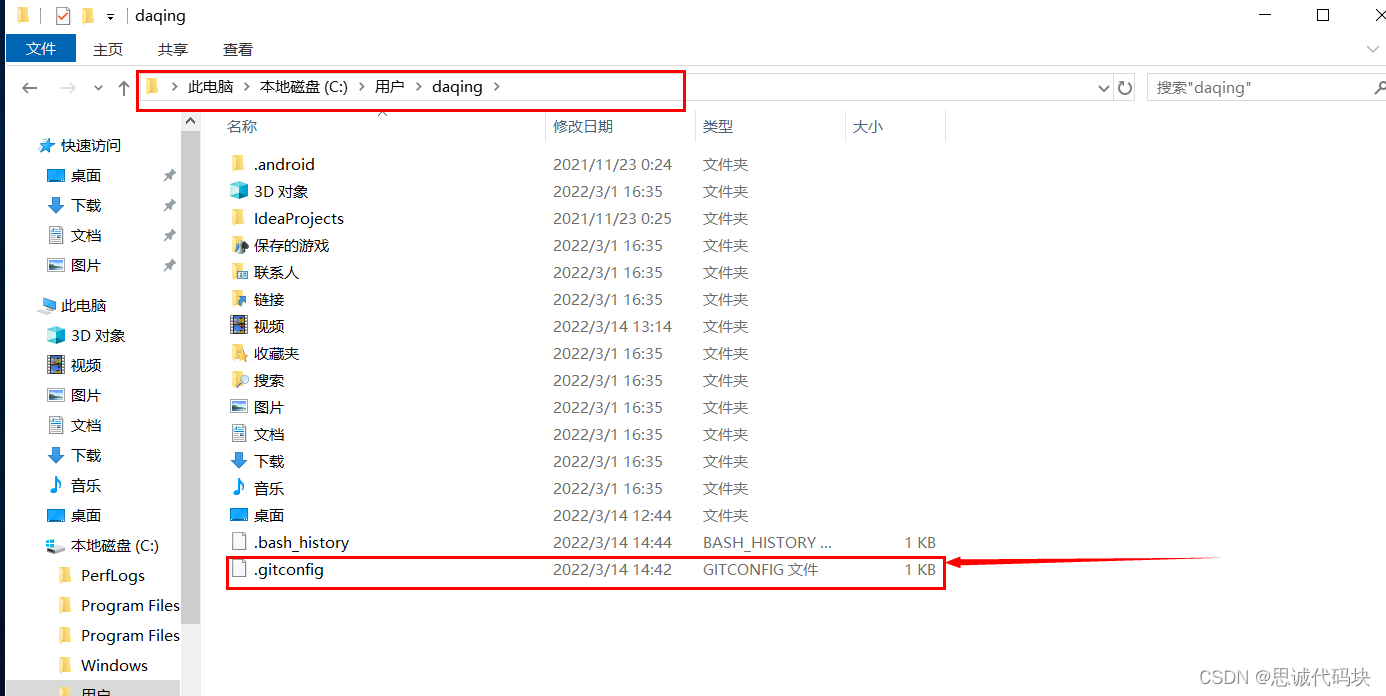Refresh the current folder view
Viewport: 1386px width, 696px height.
tap(1125, 88)
